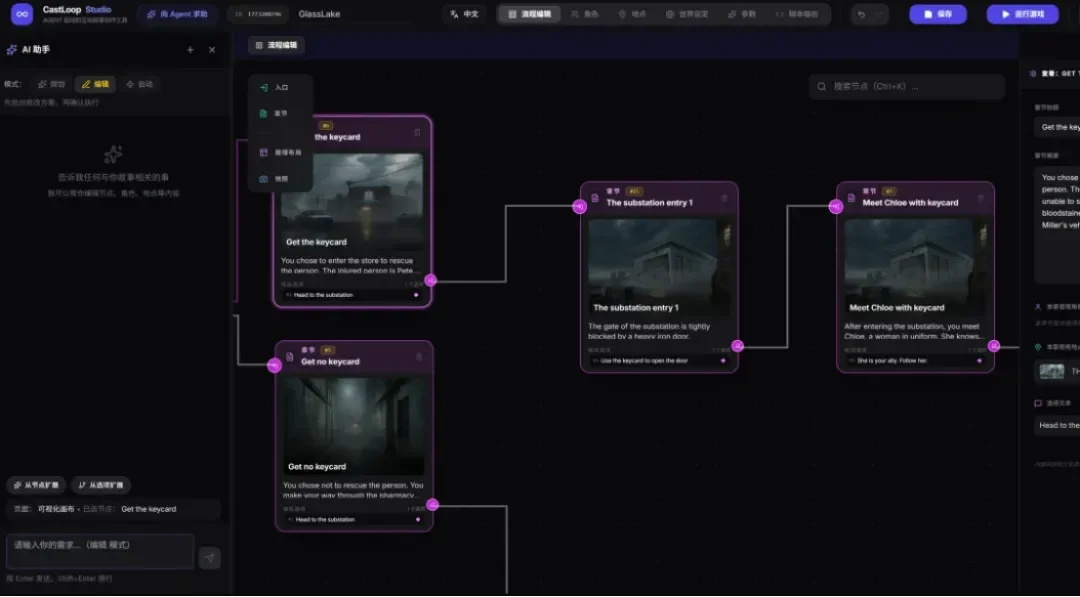Screen dimensions: 1080x597
Task: Open the World Settings tab with globe icon
Action: click(687, 14)
